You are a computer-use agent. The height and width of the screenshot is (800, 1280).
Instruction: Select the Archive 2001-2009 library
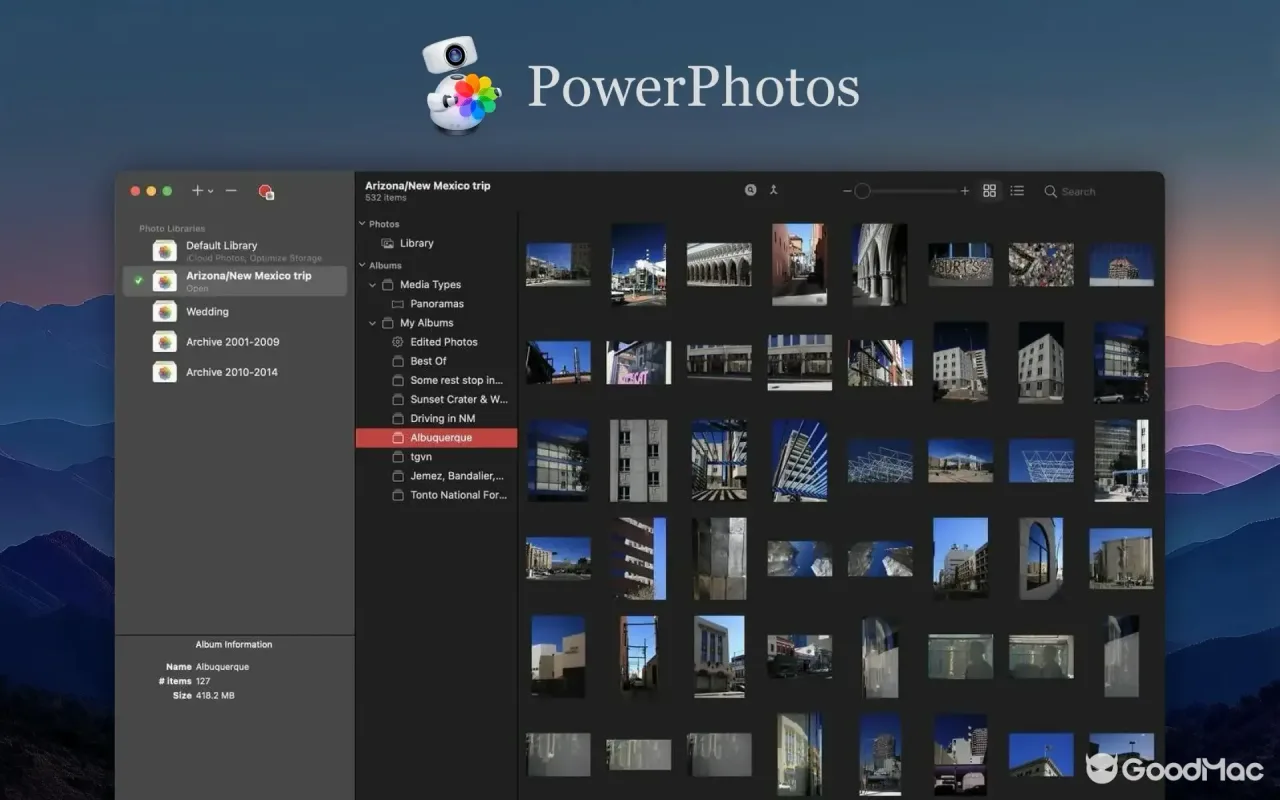pos(235,342)
